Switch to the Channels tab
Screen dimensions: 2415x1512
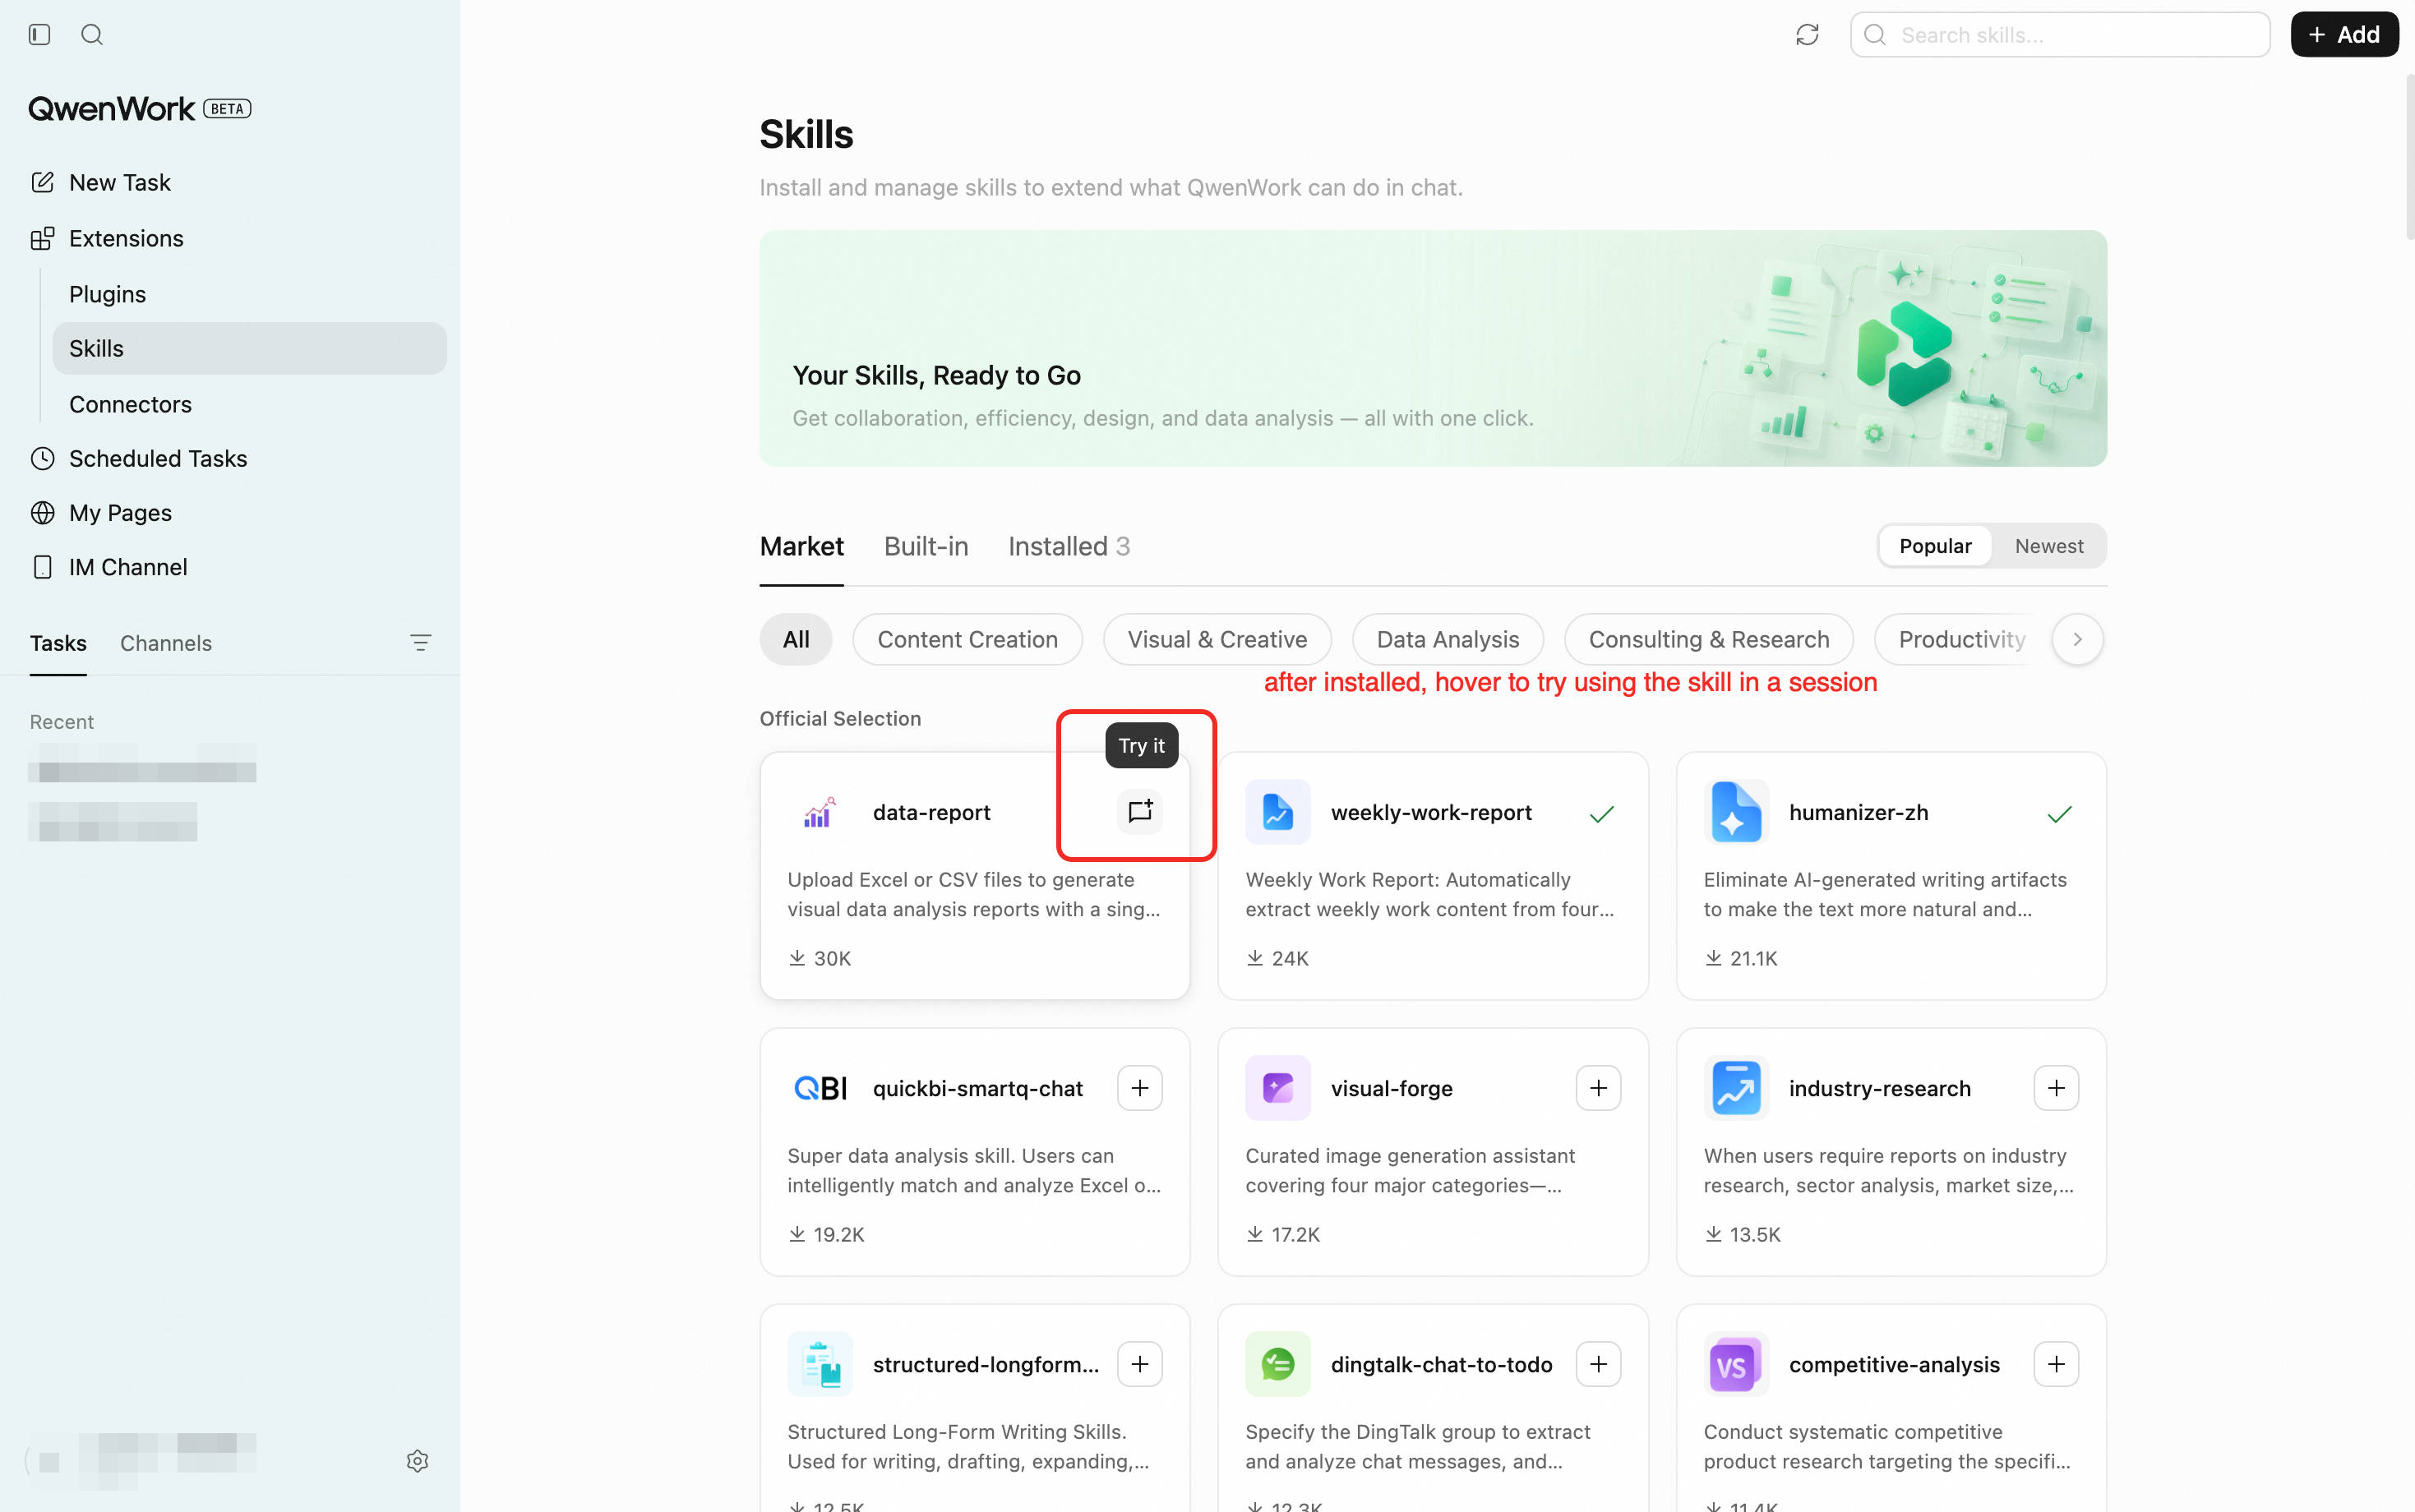click(166, 643)
